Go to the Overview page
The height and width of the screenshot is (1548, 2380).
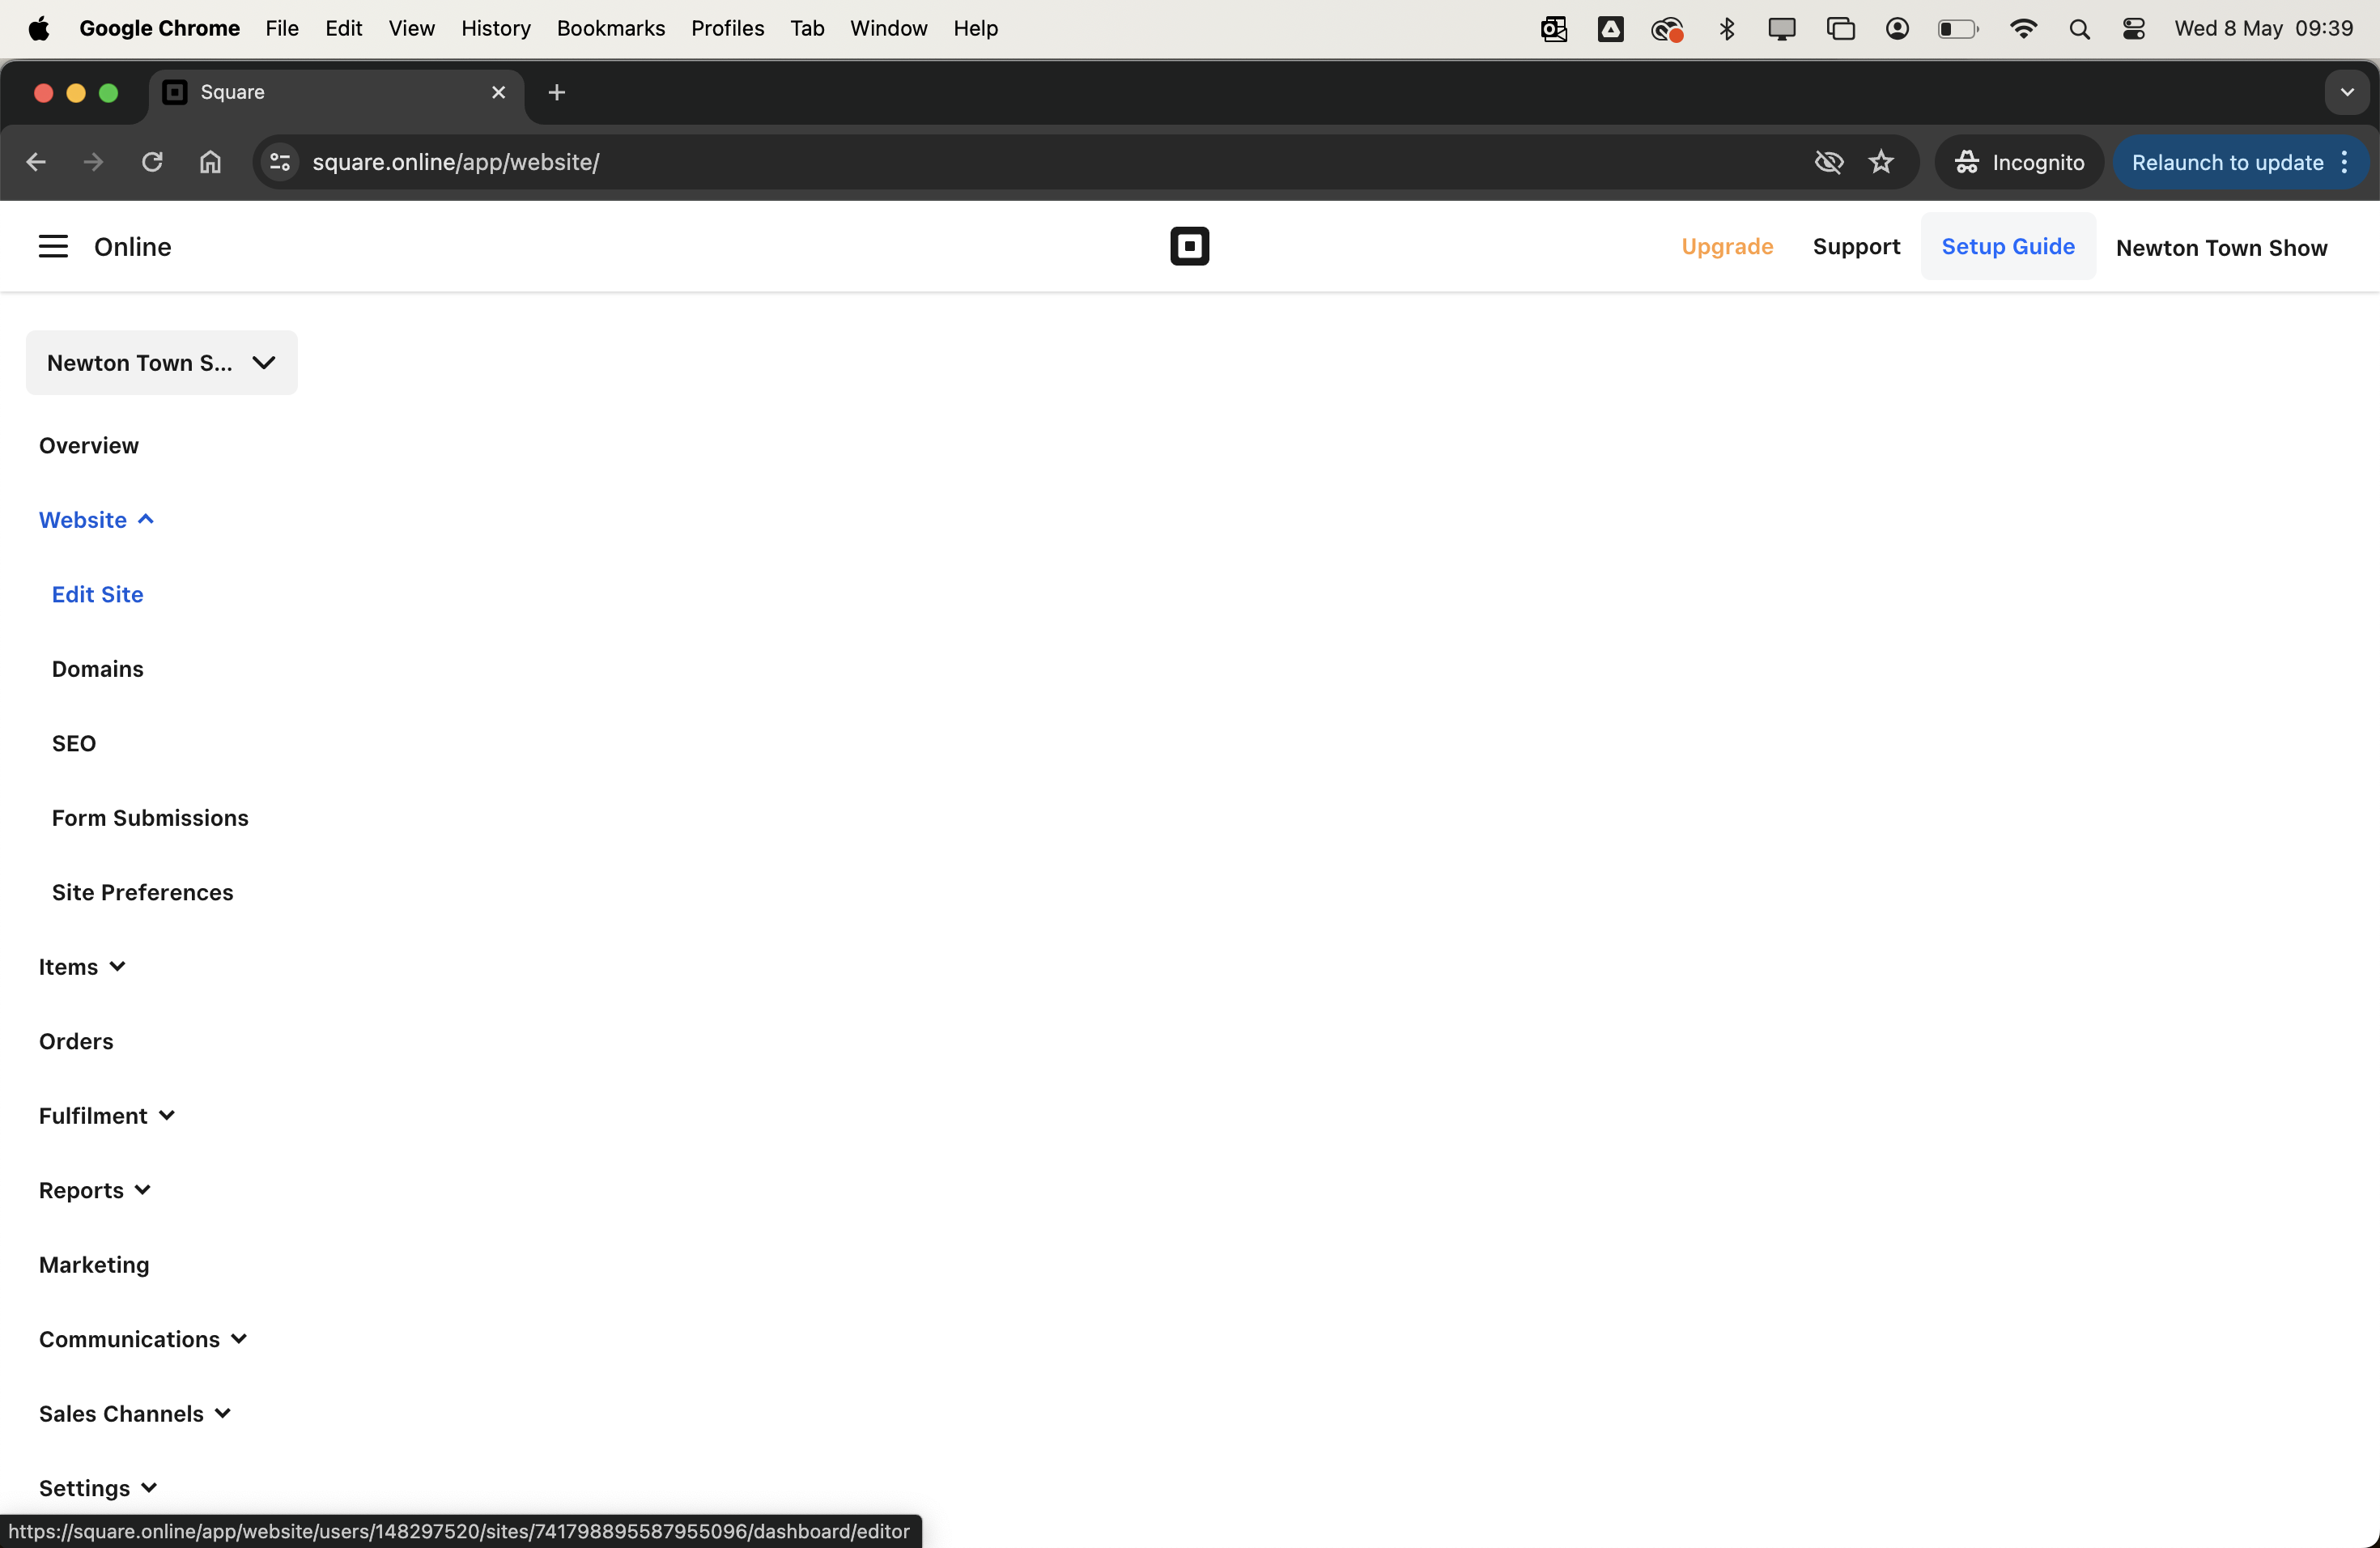pyautogui.click(x=88, y=446)
